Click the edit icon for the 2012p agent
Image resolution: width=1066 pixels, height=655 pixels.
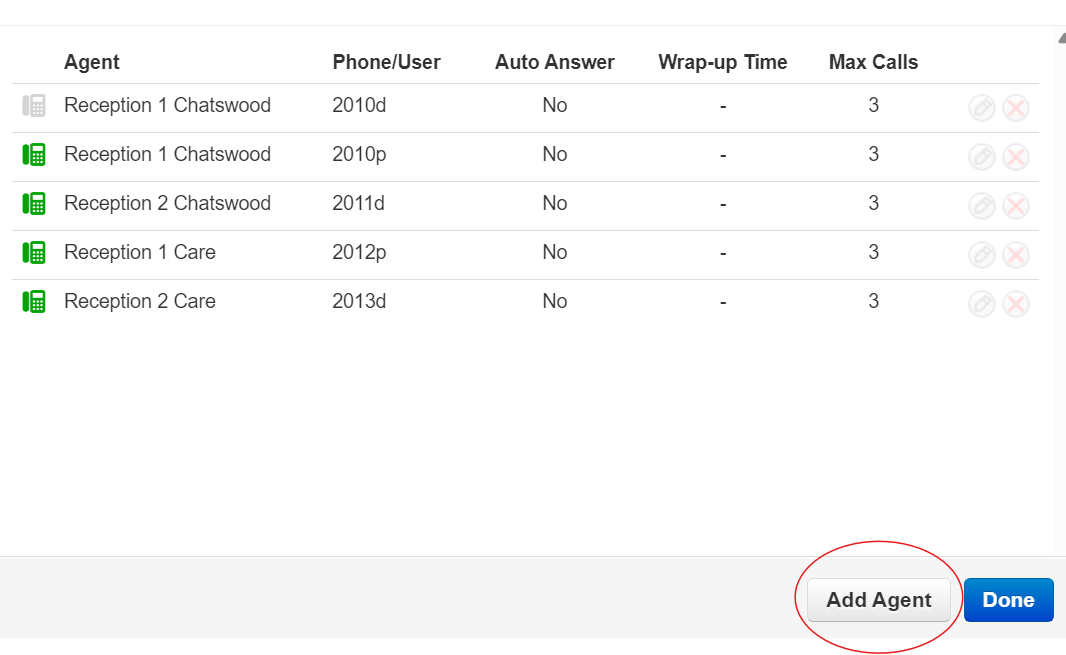[x=981, y=254]
